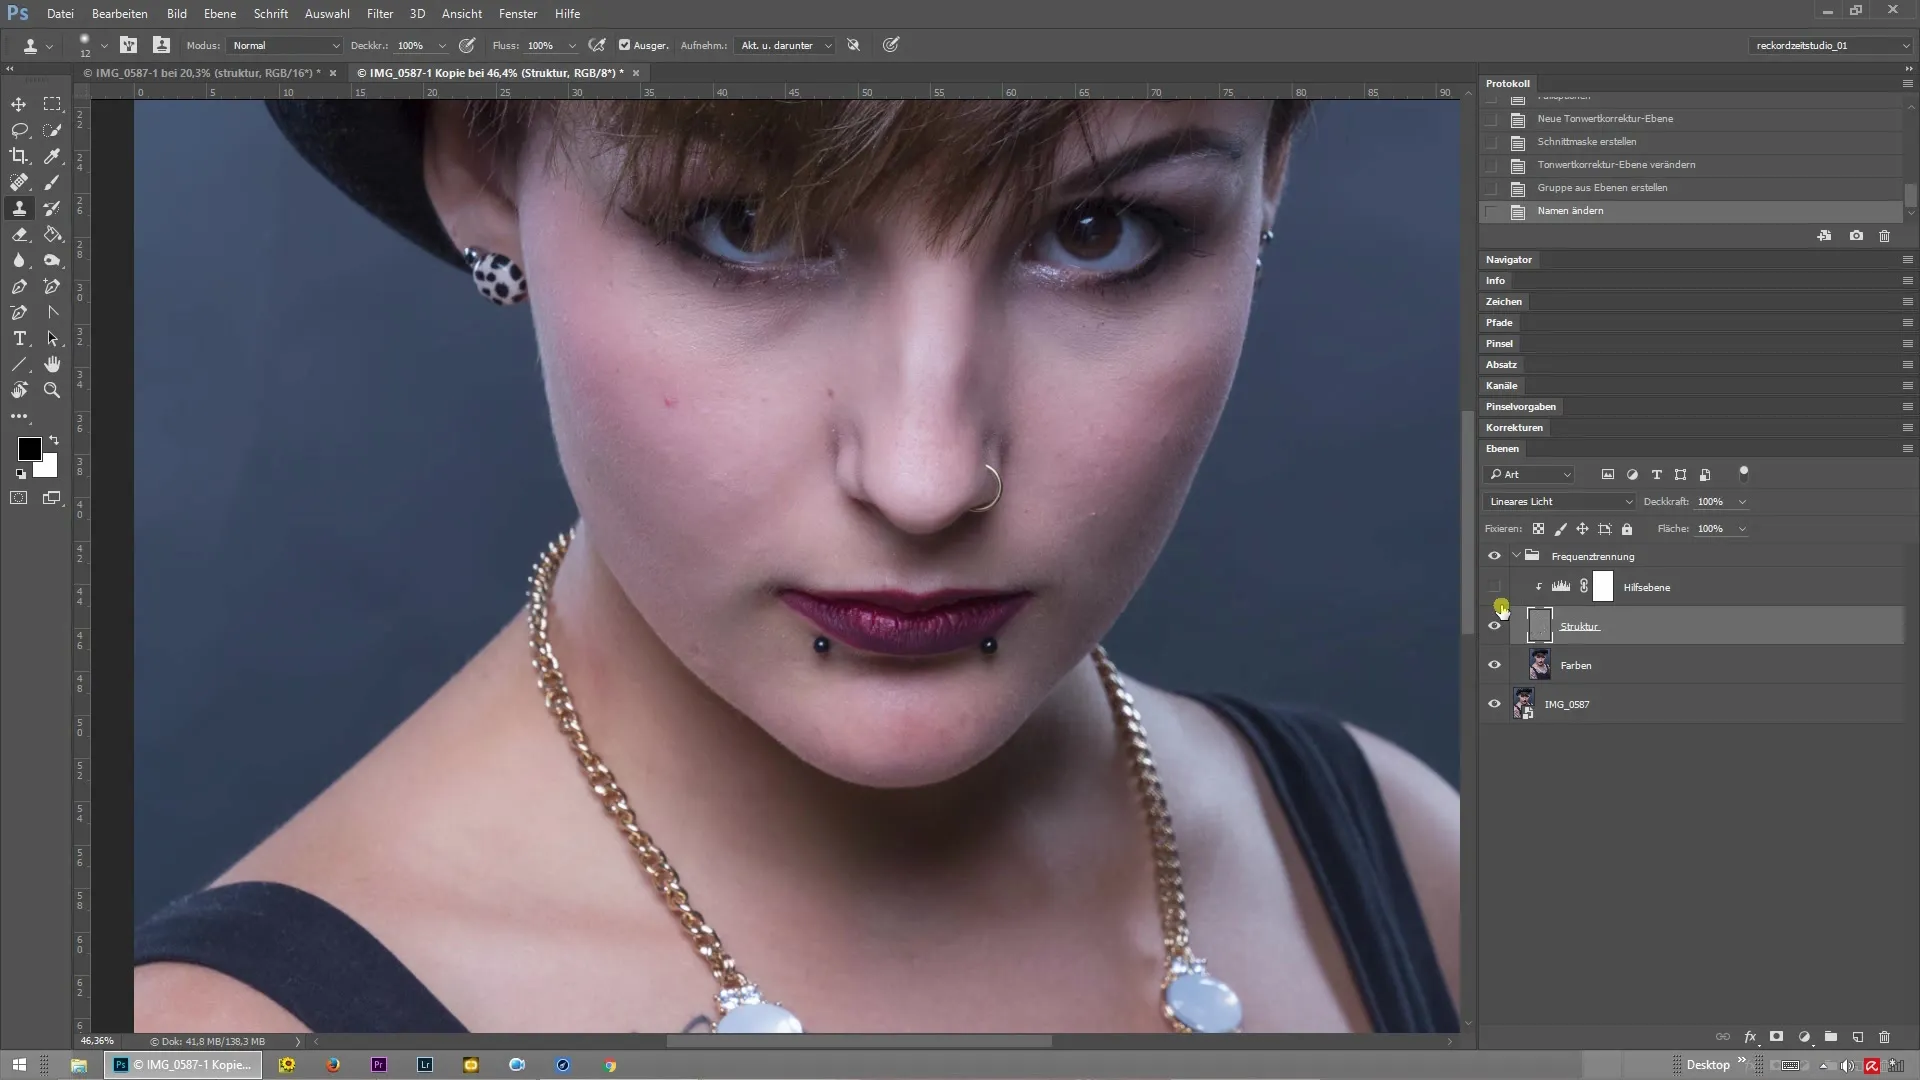The height and width of the screenshot is (1080, 1920).
Task: Show the Hilfsebene layer
Action: tap(1494, 587)
